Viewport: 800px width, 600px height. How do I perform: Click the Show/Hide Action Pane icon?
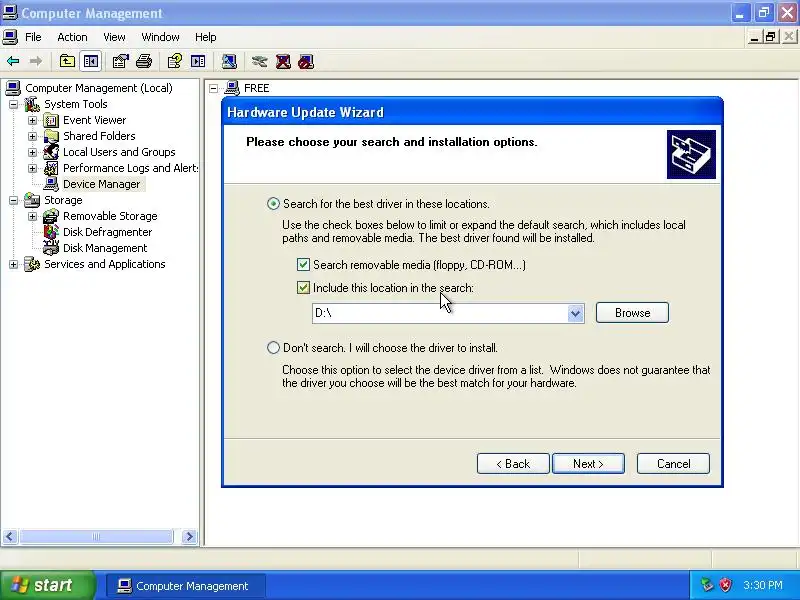pyautogui.click(x=198, y=62)
